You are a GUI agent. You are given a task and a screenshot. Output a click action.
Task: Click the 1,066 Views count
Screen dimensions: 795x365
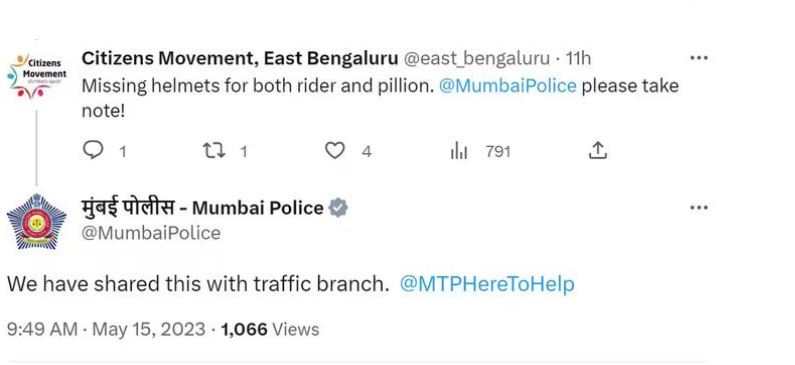[270, 330]
